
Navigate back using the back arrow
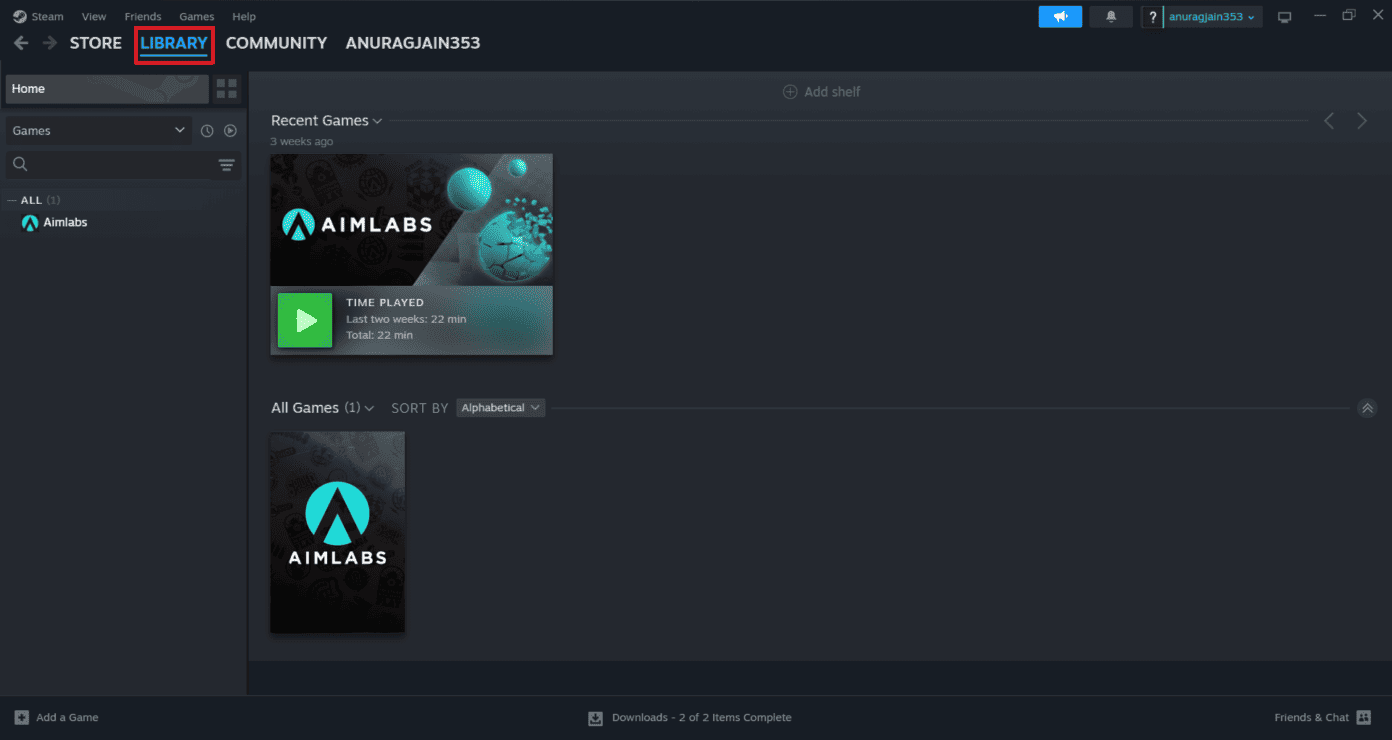[x=20, y=43]
